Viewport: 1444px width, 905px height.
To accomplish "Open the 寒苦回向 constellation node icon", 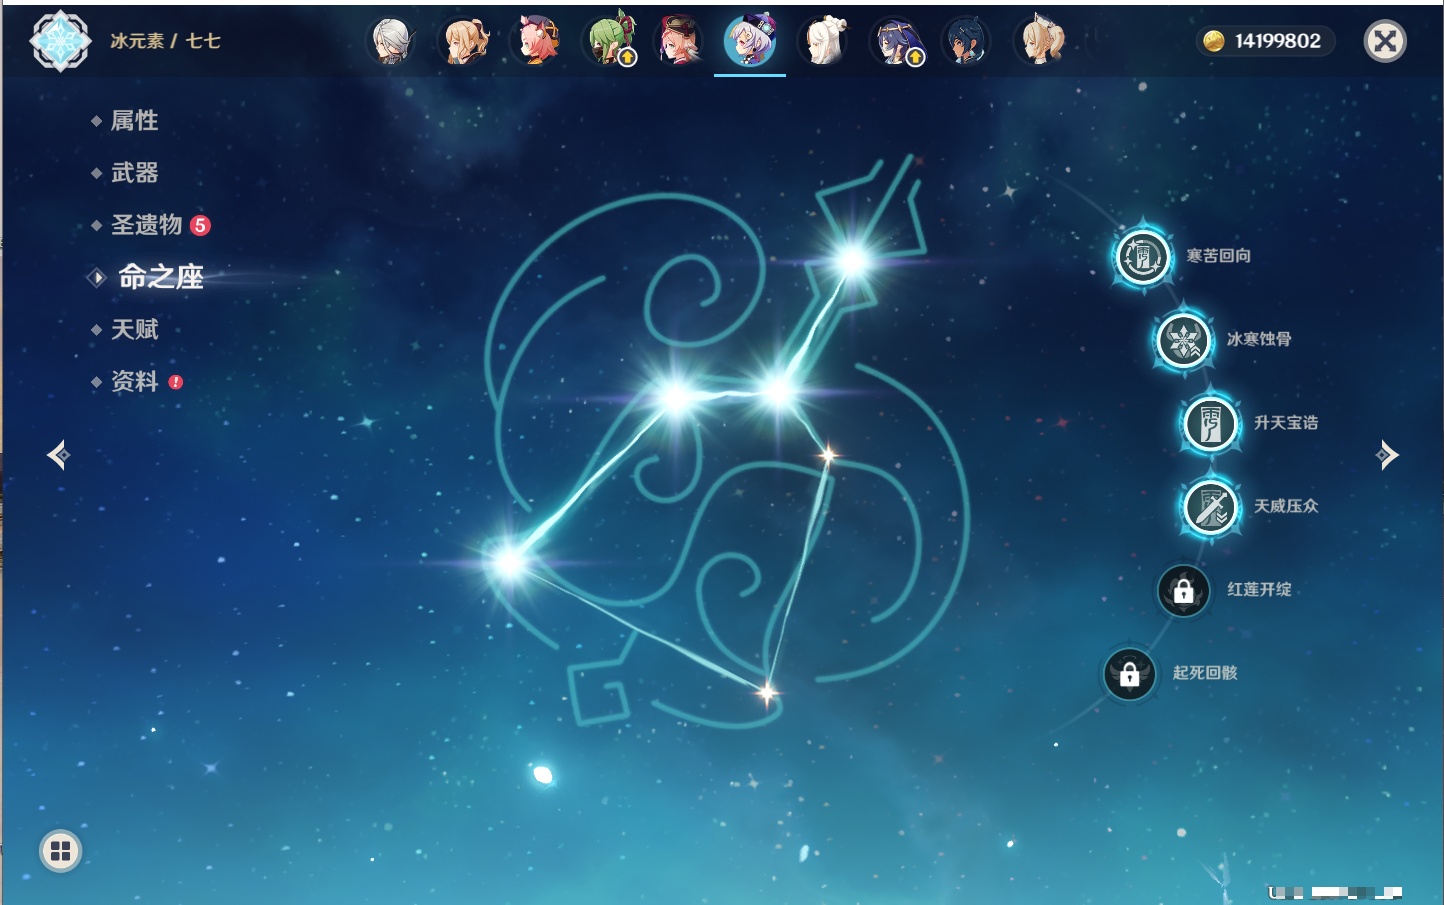I will point(1142,256).
